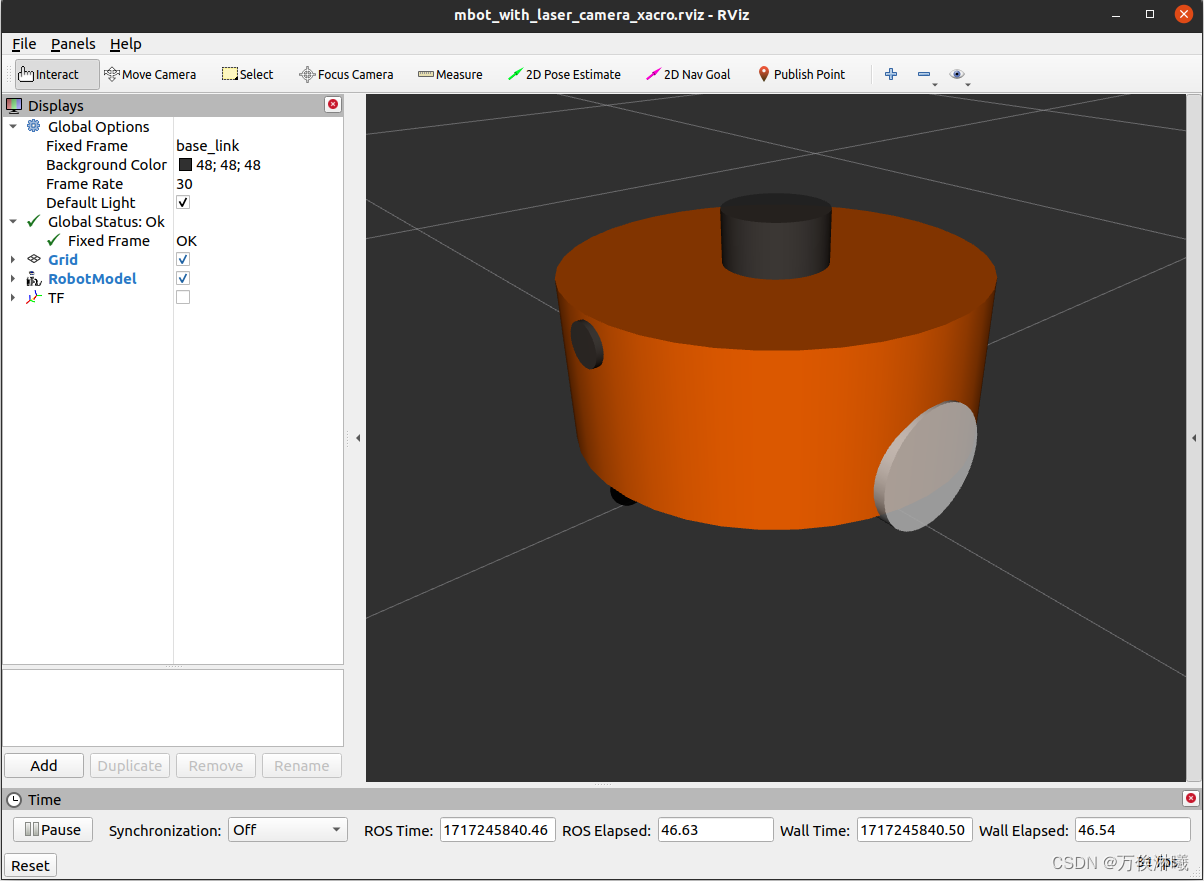Select the Grid row label

[x=63, y=260]
